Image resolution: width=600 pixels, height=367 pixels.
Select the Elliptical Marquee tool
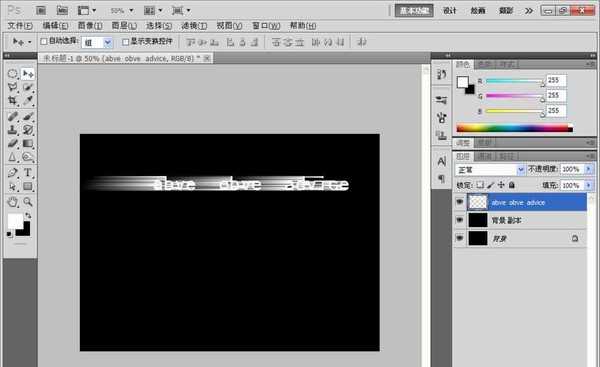12,73
